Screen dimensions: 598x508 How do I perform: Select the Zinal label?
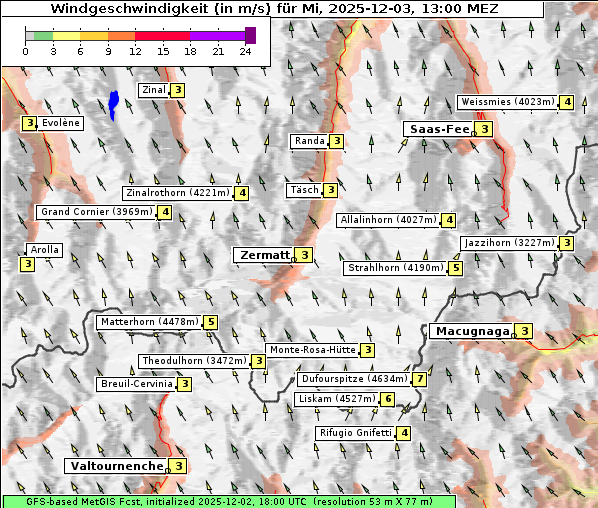point(153,90)
